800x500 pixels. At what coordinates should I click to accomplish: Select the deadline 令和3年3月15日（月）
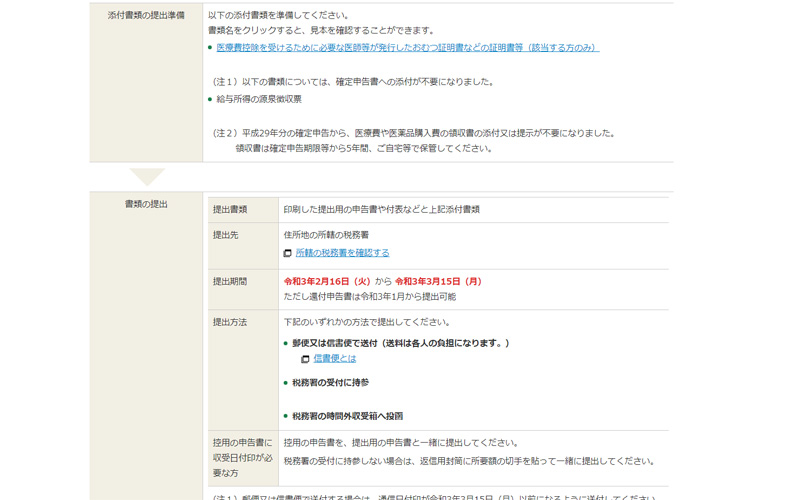[439, 281]
